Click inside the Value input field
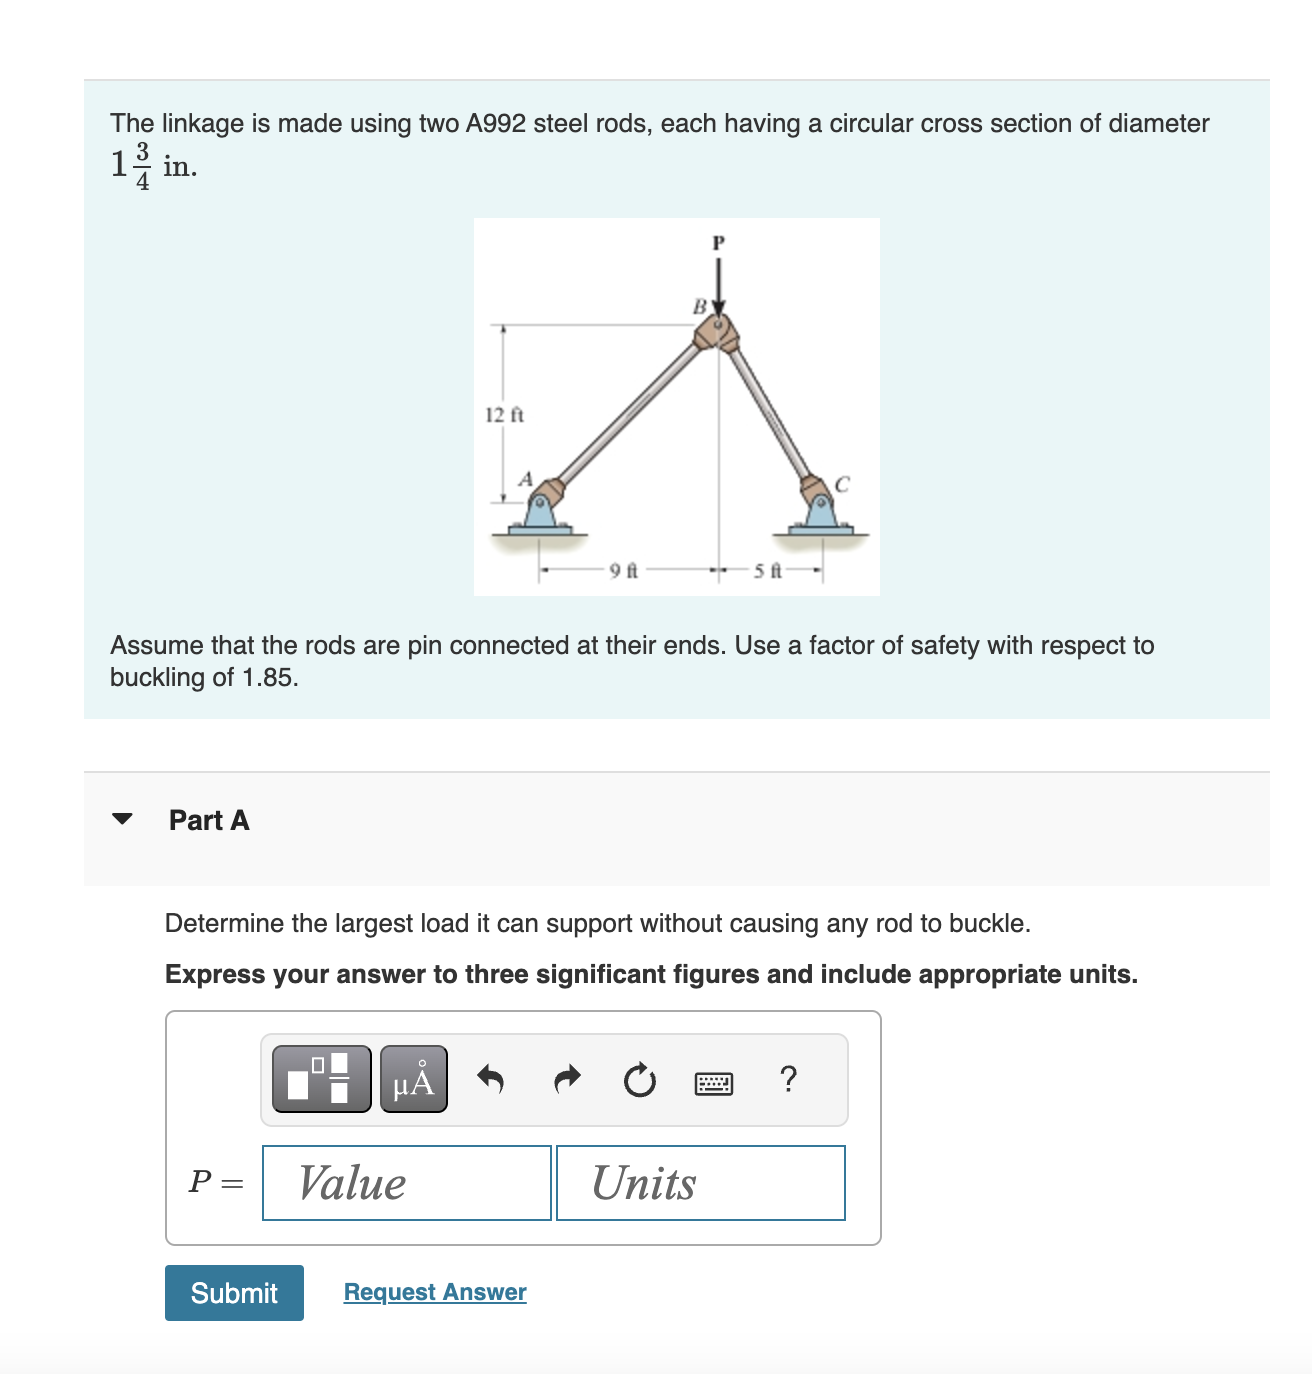Screen dimensions: 1312x1374 [x=406, y=1183]
